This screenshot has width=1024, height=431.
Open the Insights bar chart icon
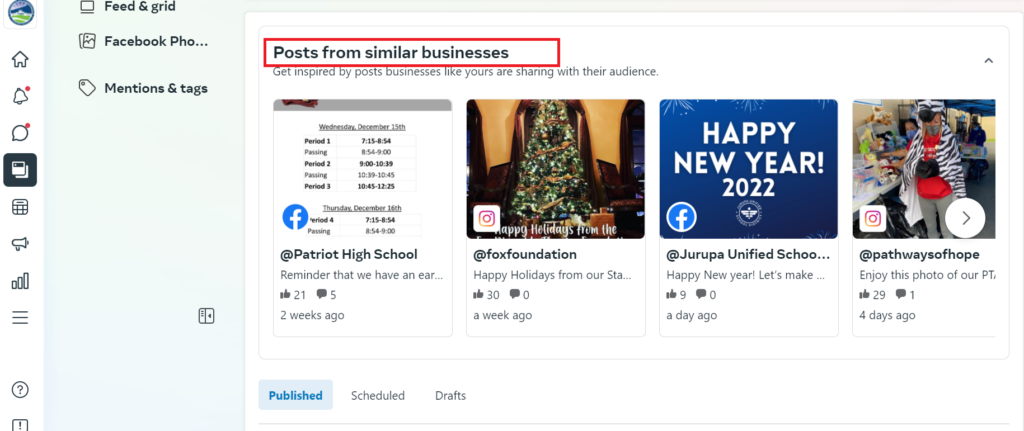tap(20, 281)
